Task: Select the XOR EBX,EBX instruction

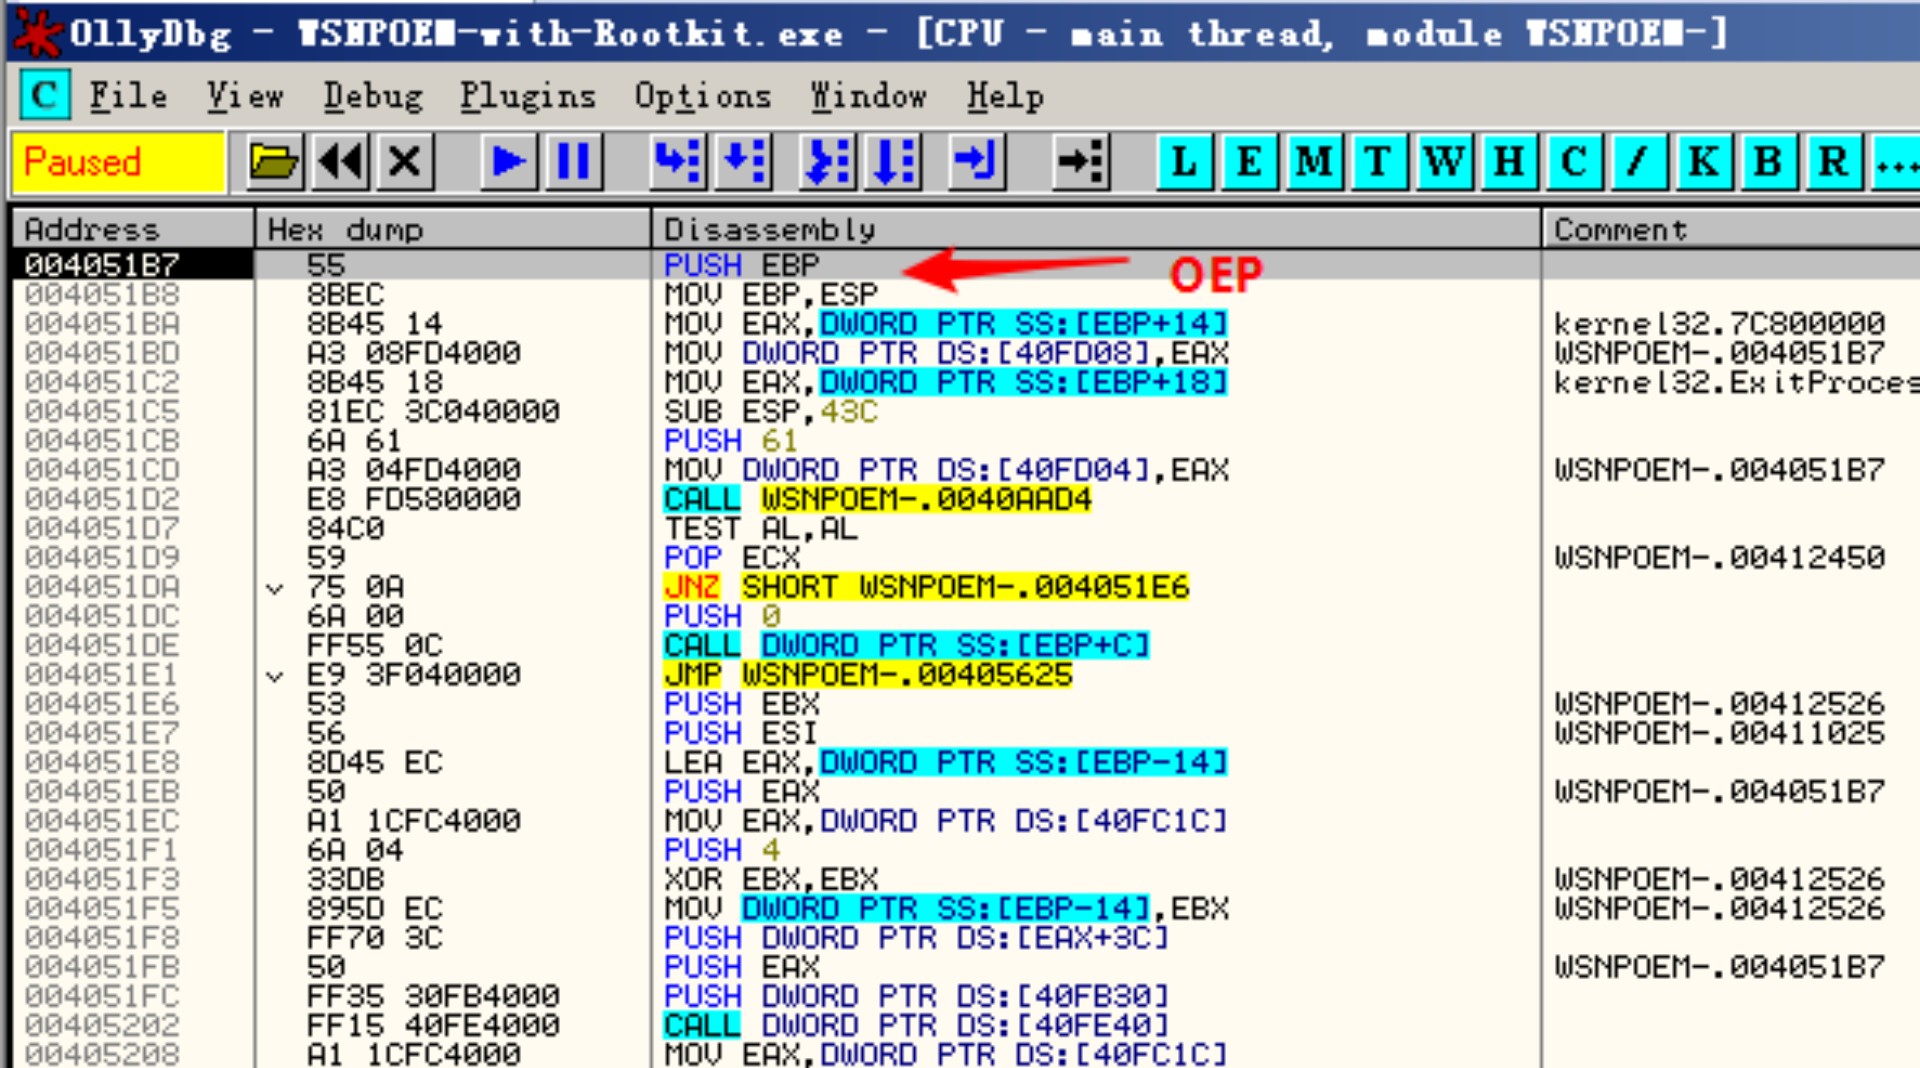Action: 771,879
